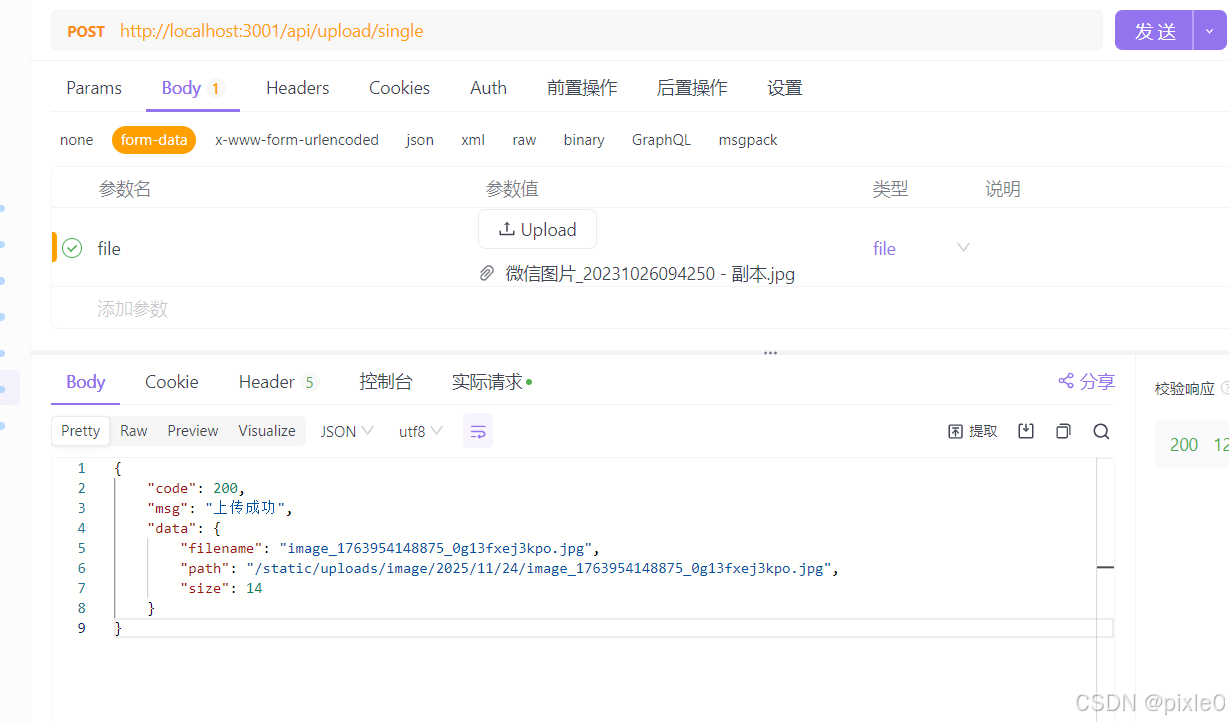Open the request Cookies tab
1229x722 pixels.
pyautogui.click(x=399, y=88)
